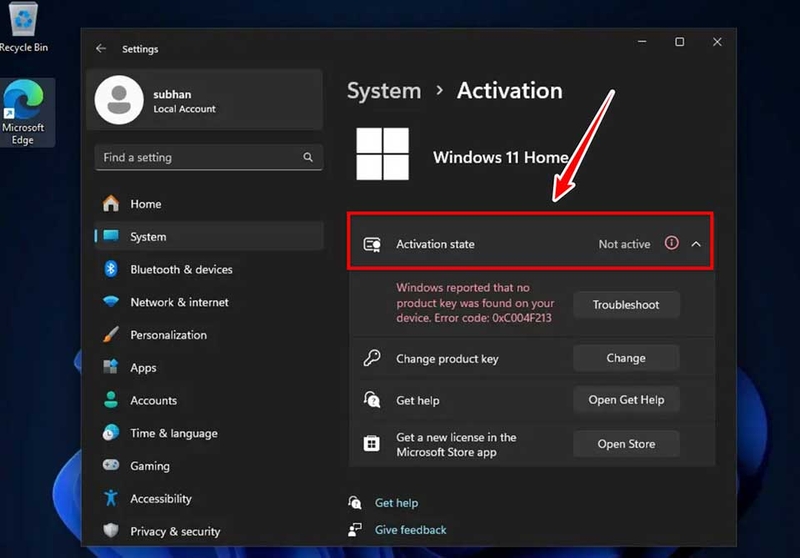This screenshot has width=800, height=558.
Task: Go back using Settings back arrow
Action: pos(101,48)
